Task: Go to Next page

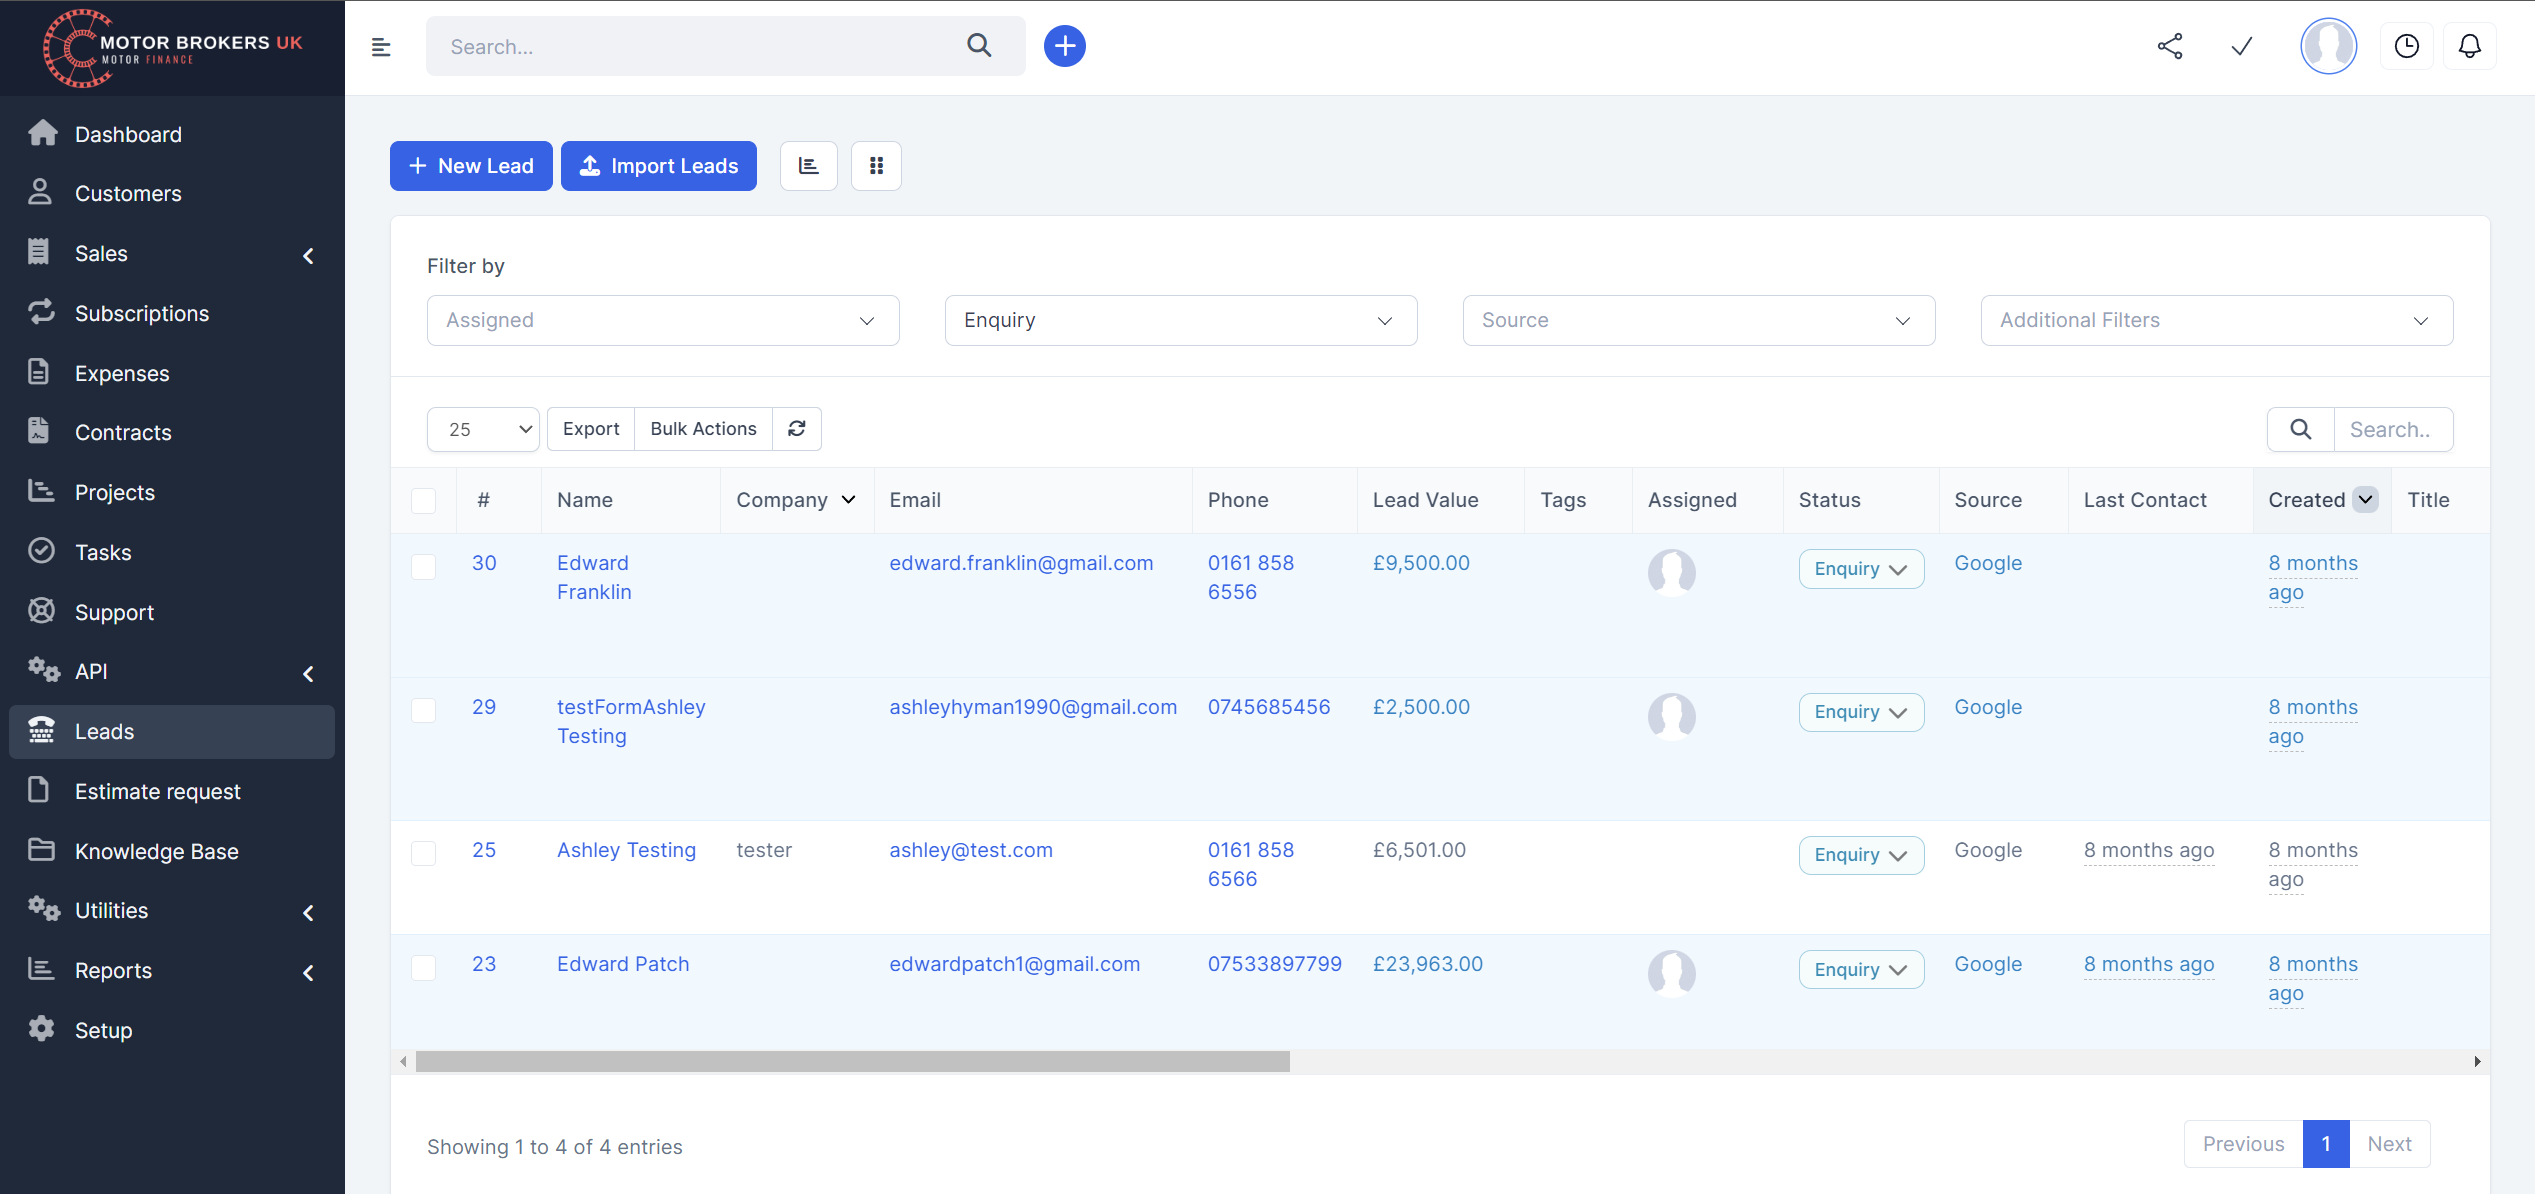Action: (2389, 1144)
